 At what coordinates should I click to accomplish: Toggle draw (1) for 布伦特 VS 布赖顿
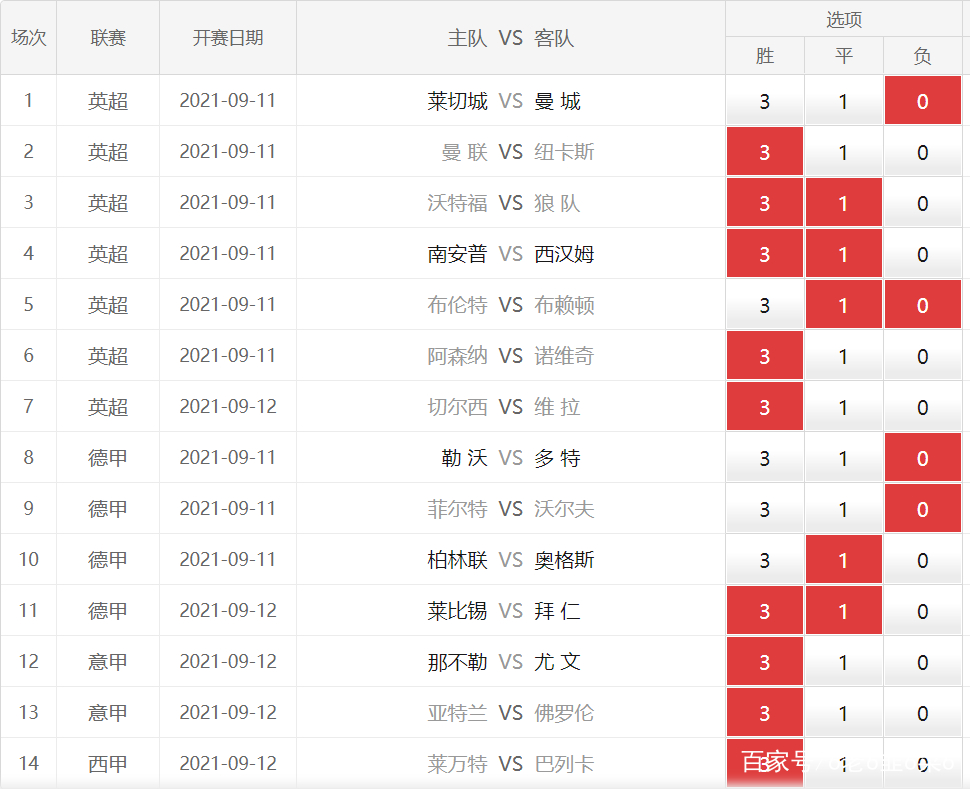coord(843,304)
